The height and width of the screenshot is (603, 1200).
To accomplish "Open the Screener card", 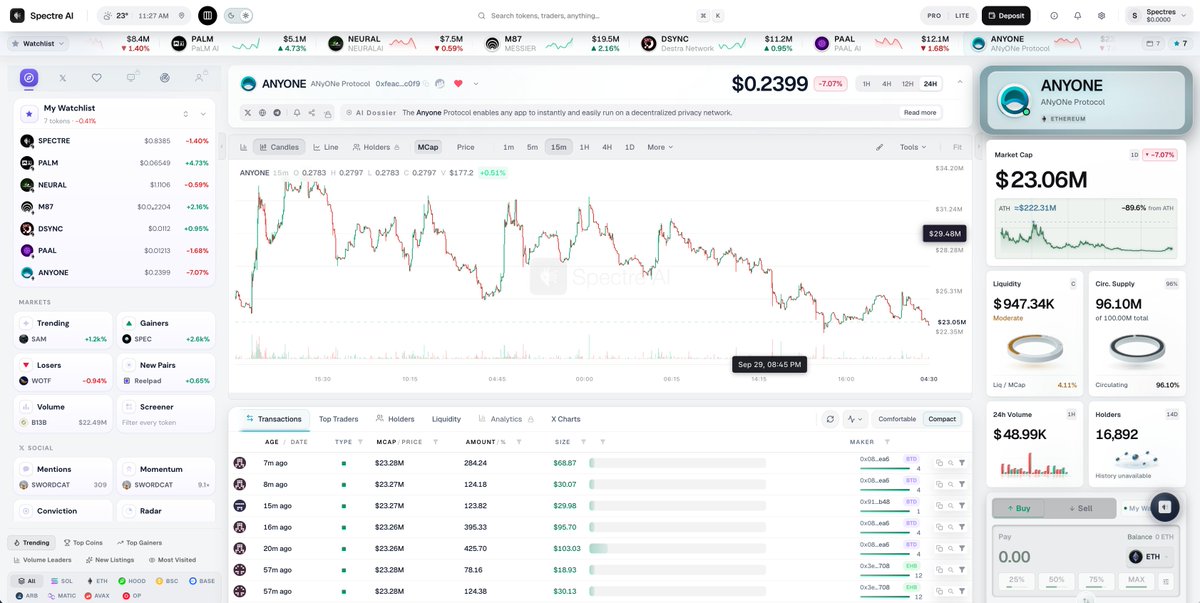I will [x=166, y=415].
